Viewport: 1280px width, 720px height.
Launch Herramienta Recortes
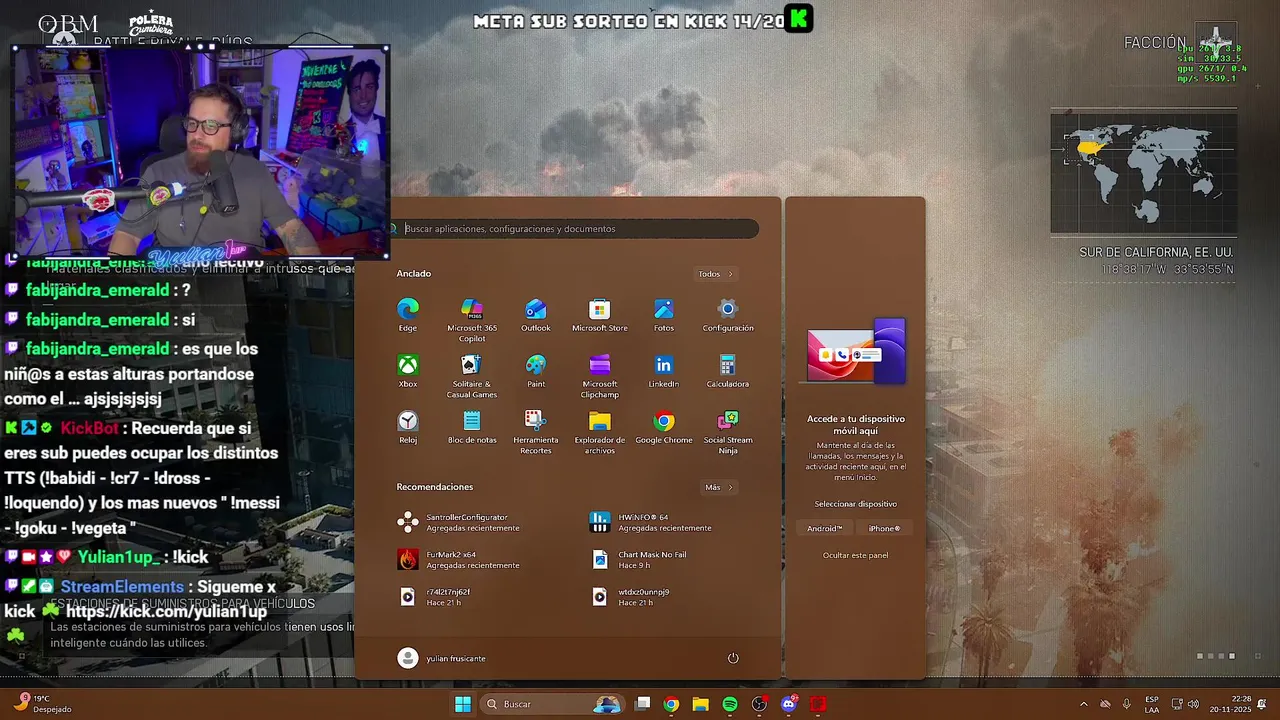coord(536,432)
